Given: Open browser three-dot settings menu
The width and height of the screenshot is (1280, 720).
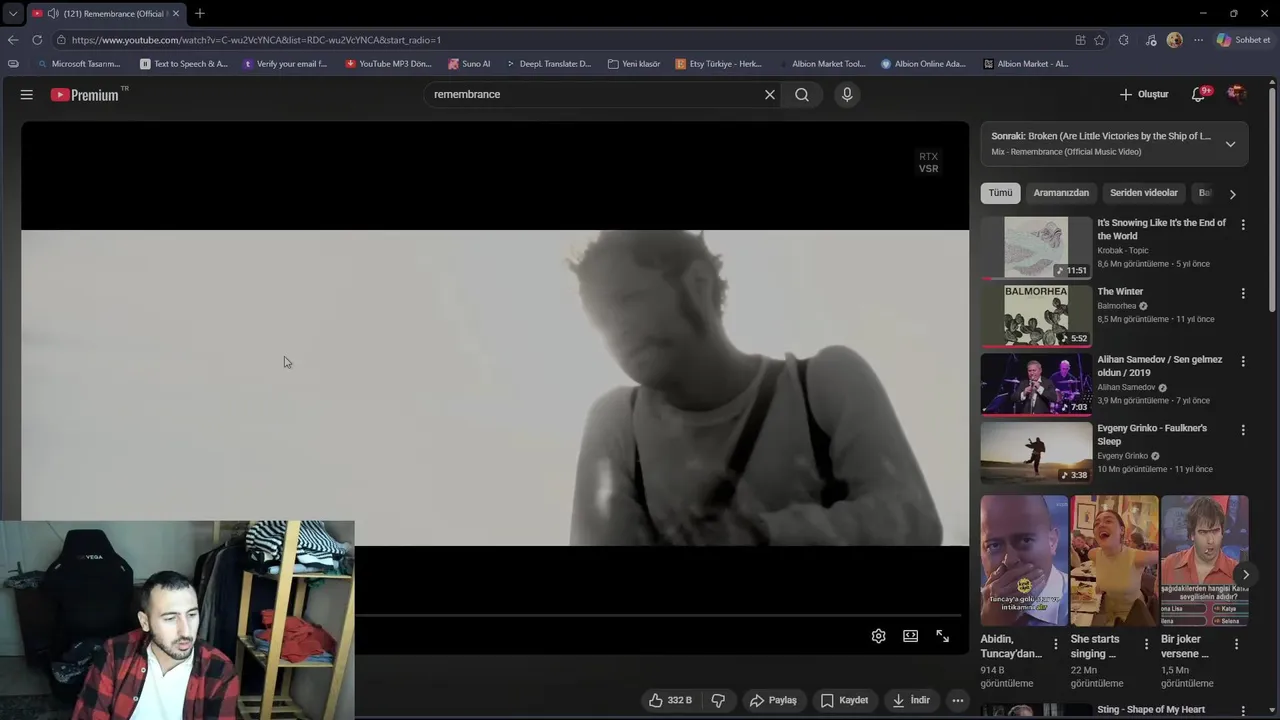Looking at the screenshot, I should (x=1198, y=40).
